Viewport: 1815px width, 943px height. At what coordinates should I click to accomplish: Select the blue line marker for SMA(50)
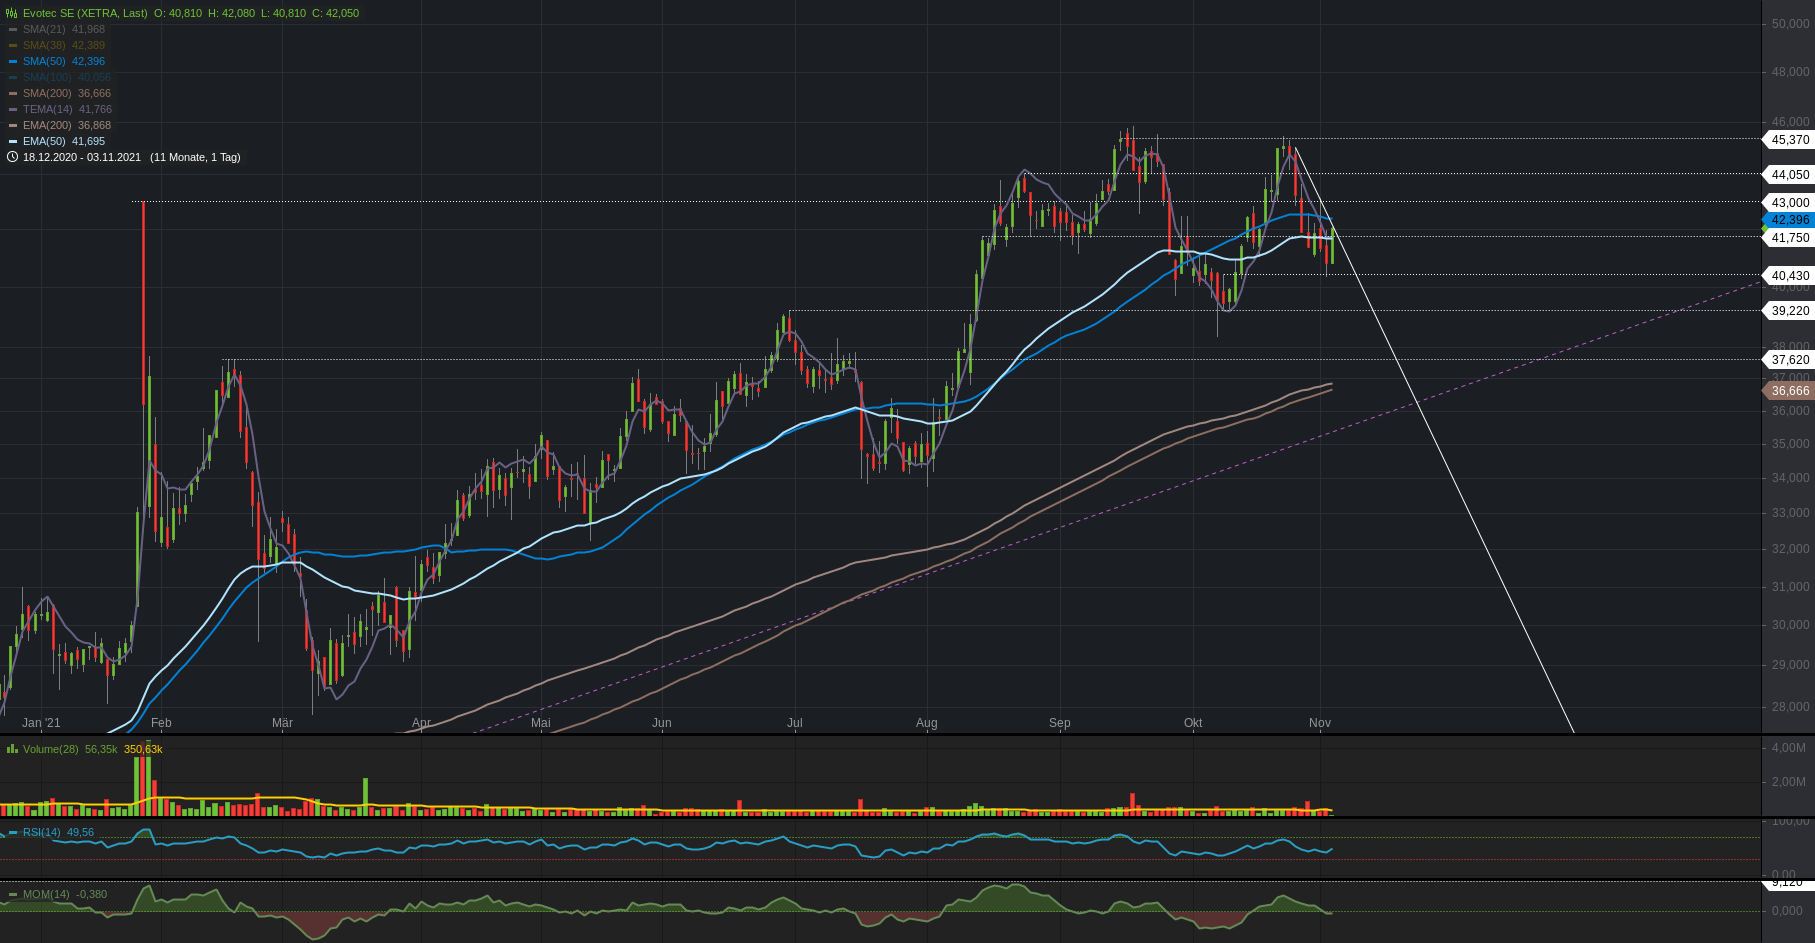[12, 61]
